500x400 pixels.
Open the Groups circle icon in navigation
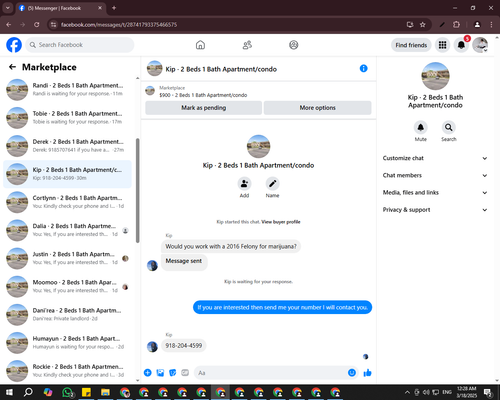click(x=294, y=45)
